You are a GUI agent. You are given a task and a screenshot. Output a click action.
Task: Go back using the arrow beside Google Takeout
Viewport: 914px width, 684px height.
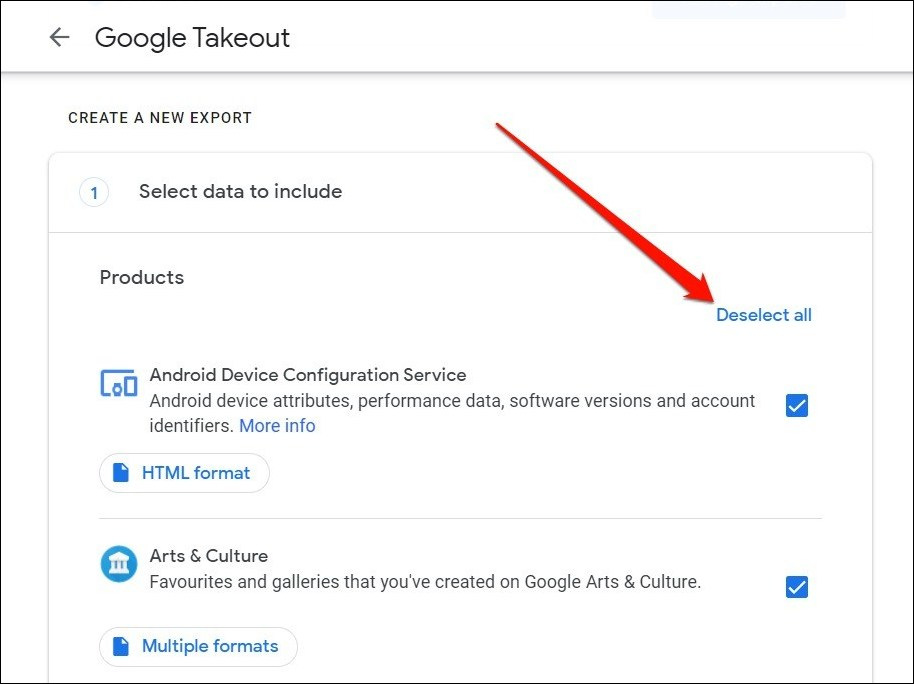[x=59, y=37]
